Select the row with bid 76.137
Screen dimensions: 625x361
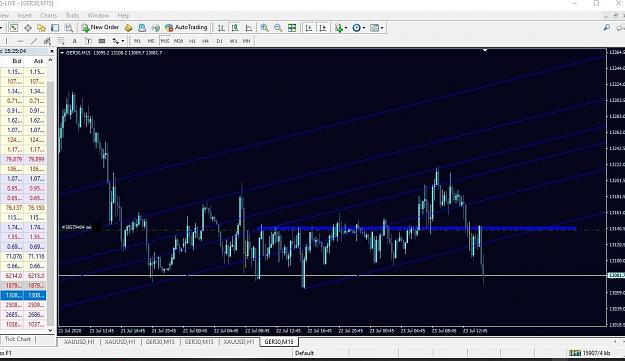click(23, 208)
